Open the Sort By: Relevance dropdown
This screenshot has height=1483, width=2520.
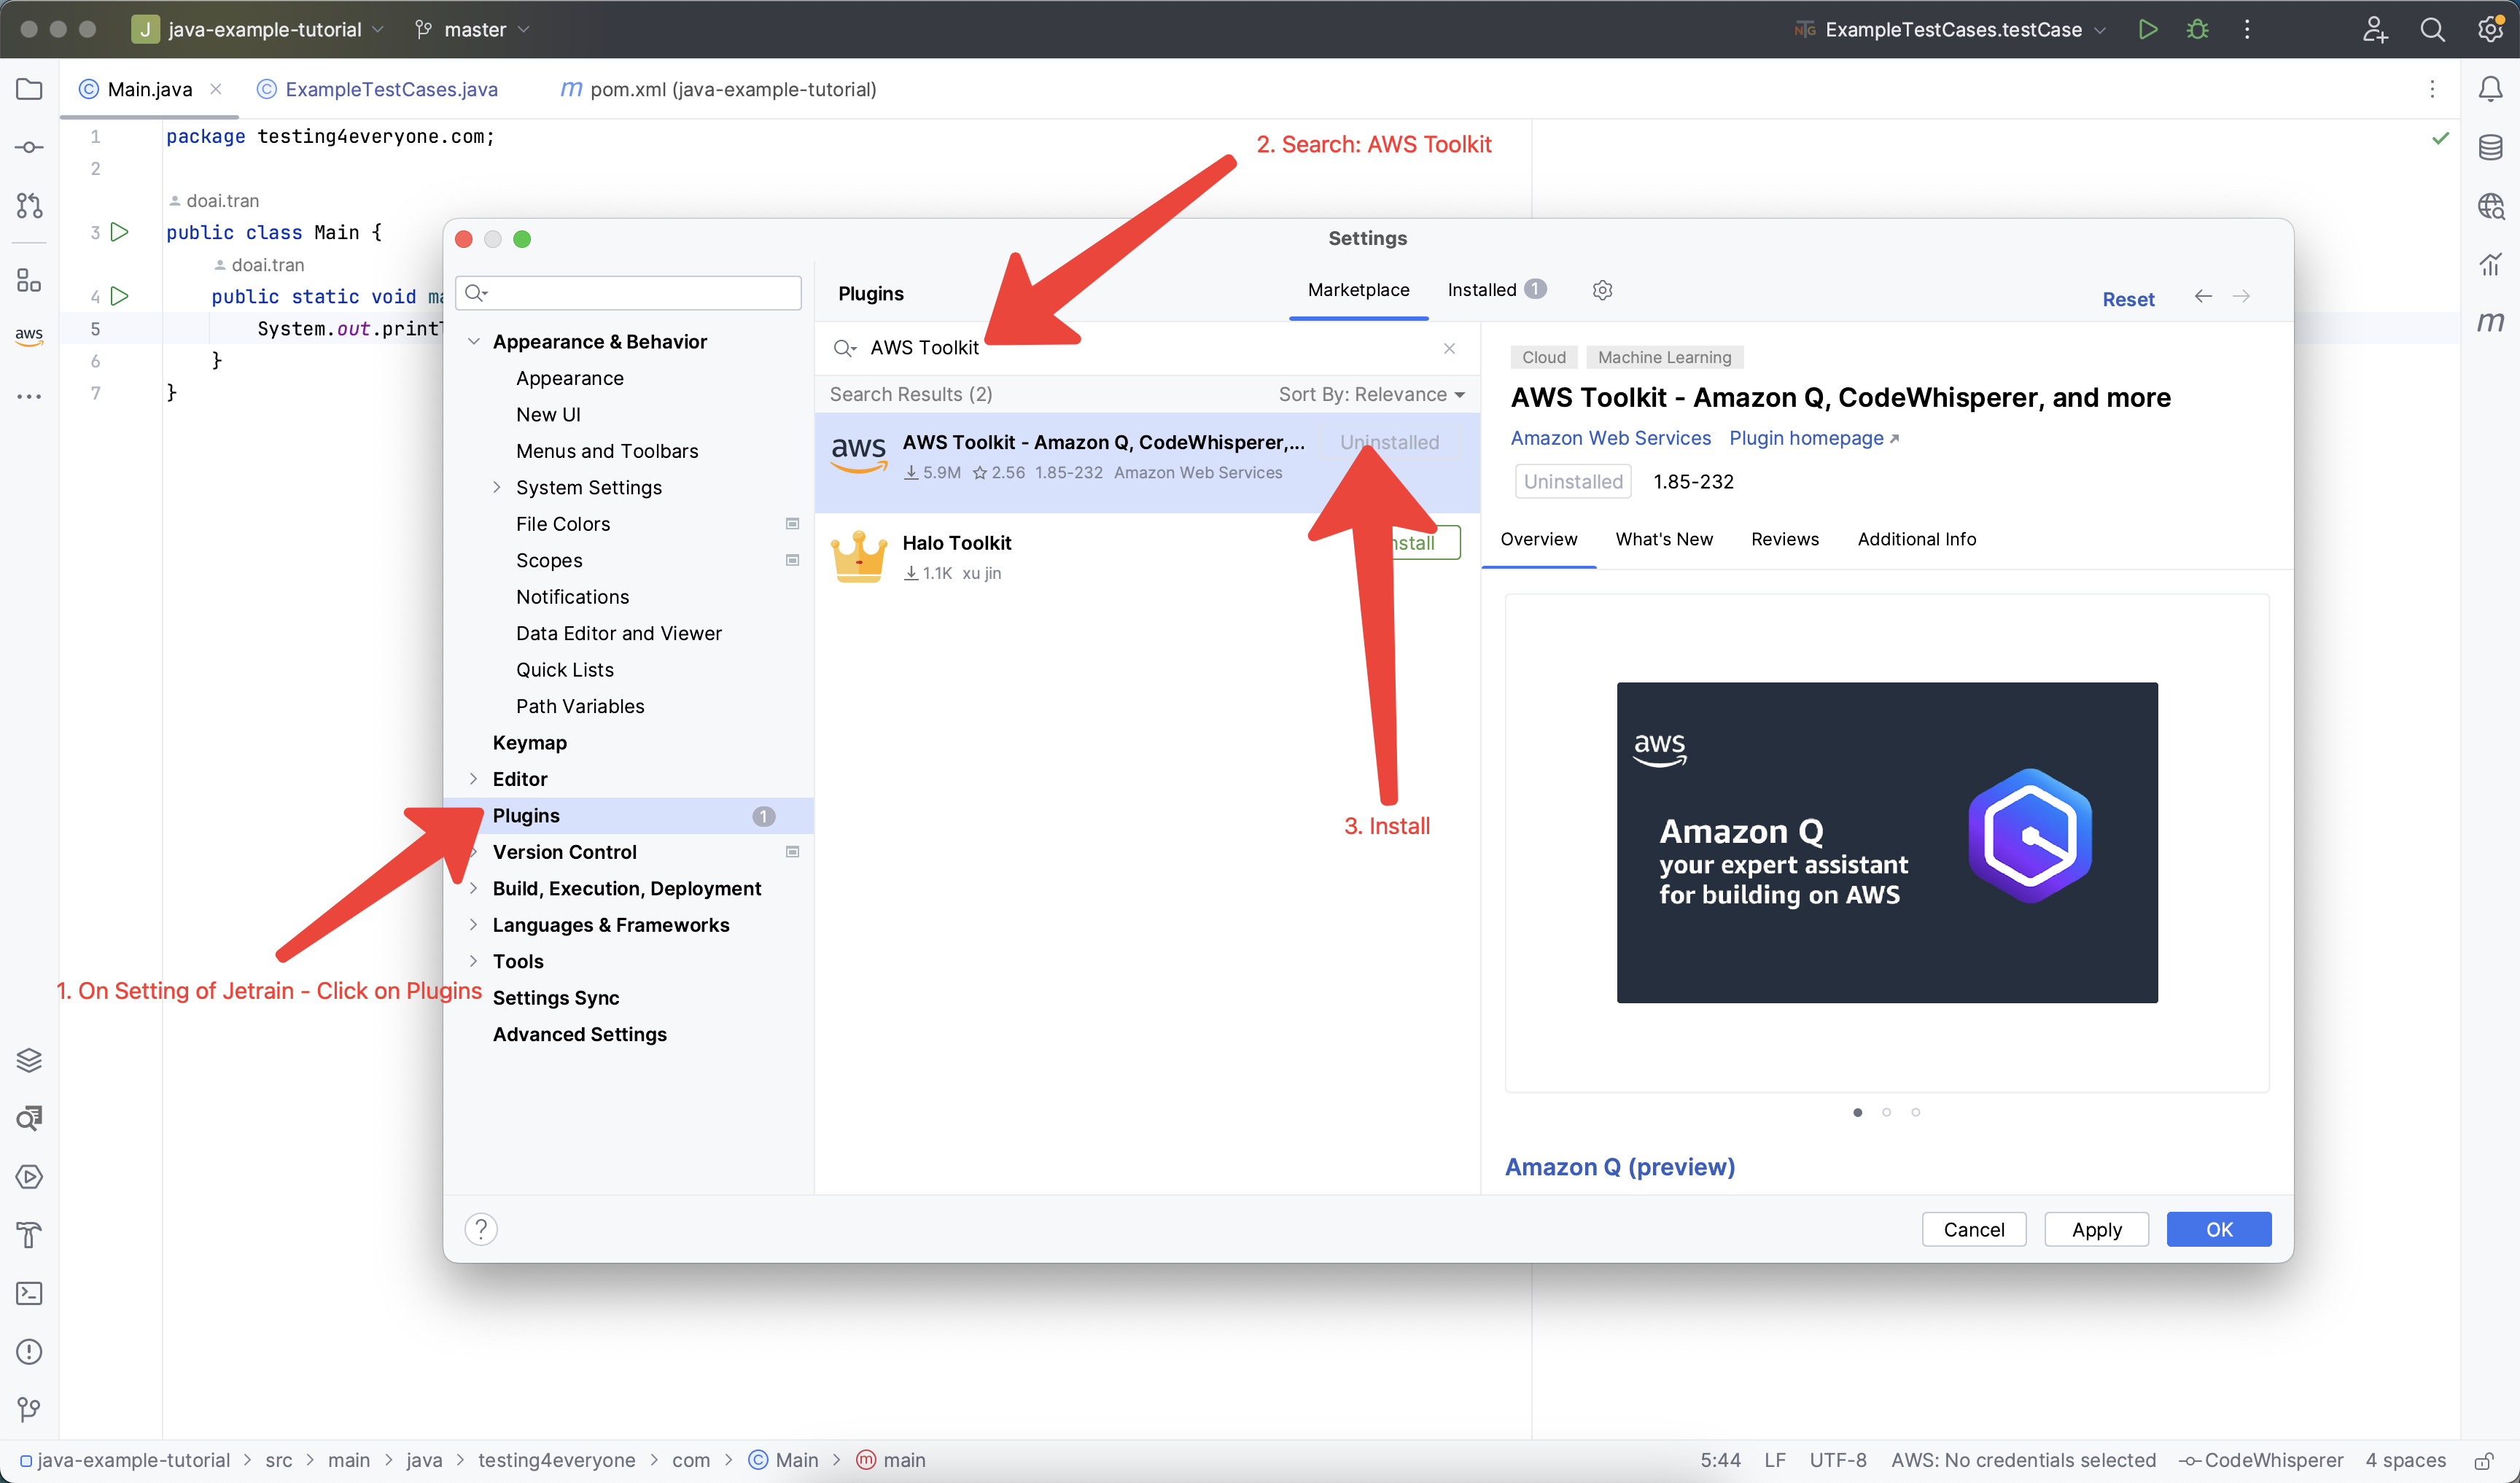coord(1372,394)
